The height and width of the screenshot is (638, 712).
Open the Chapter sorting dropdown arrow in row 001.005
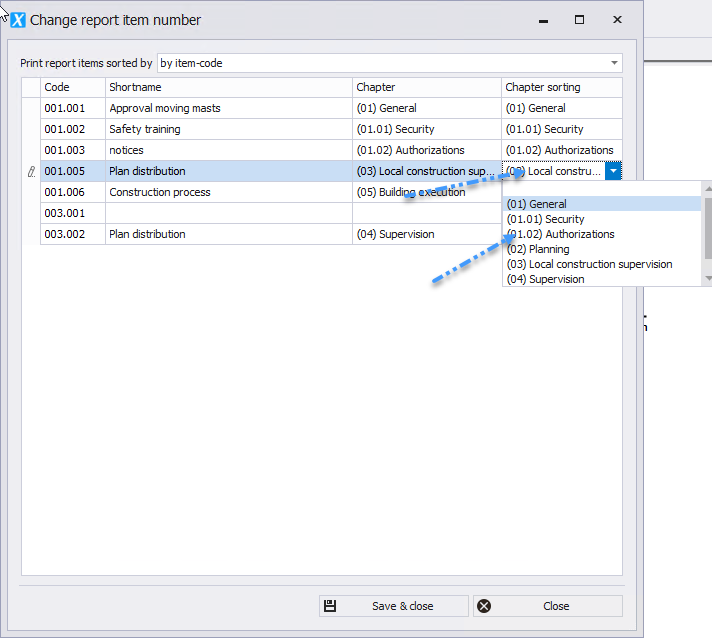point(613,171)
